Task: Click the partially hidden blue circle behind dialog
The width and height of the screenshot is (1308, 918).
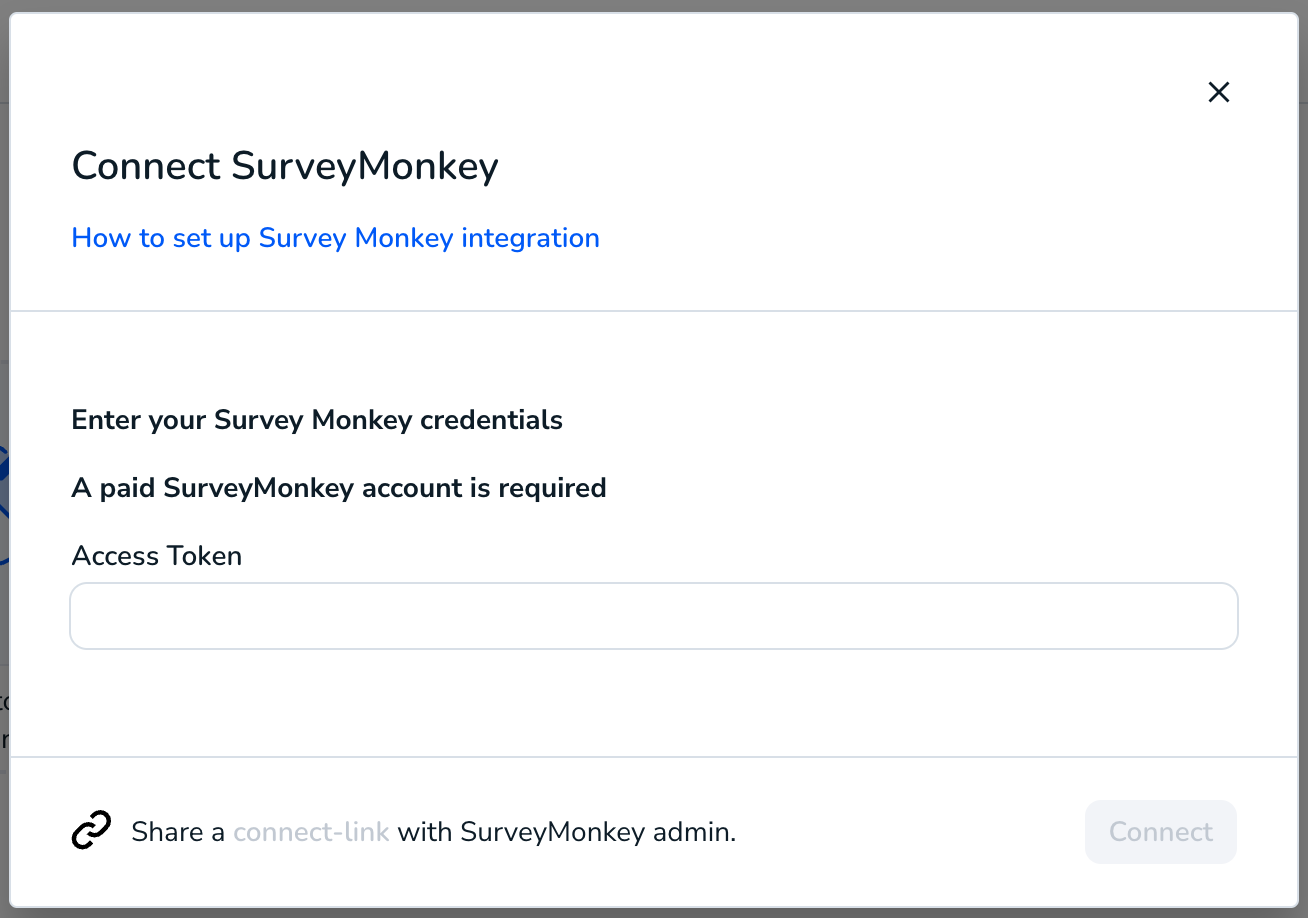Action: pyautogui.click(x=4, y=505)
